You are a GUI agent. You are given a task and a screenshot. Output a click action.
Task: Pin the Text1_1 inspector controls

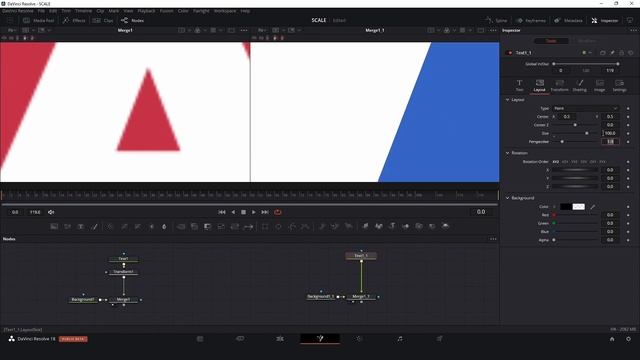[612, 53]
